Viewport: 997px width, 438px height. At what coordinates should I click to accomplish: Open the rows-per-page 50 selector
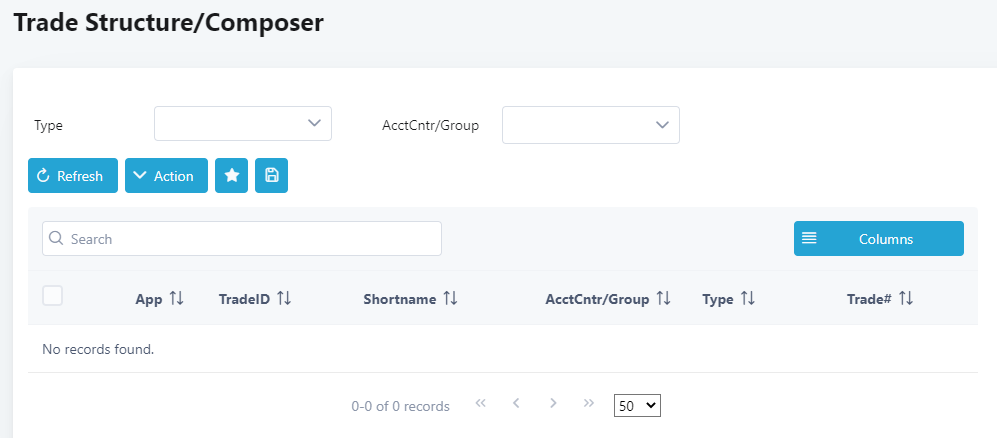coord(637,406)
